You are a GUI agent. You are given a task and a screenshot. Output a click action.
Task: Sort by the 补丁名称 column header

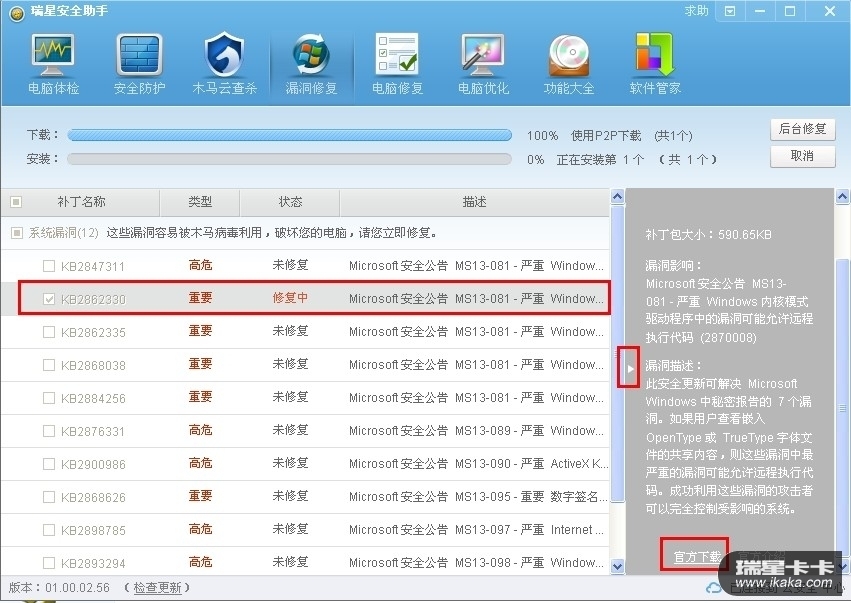81,202
